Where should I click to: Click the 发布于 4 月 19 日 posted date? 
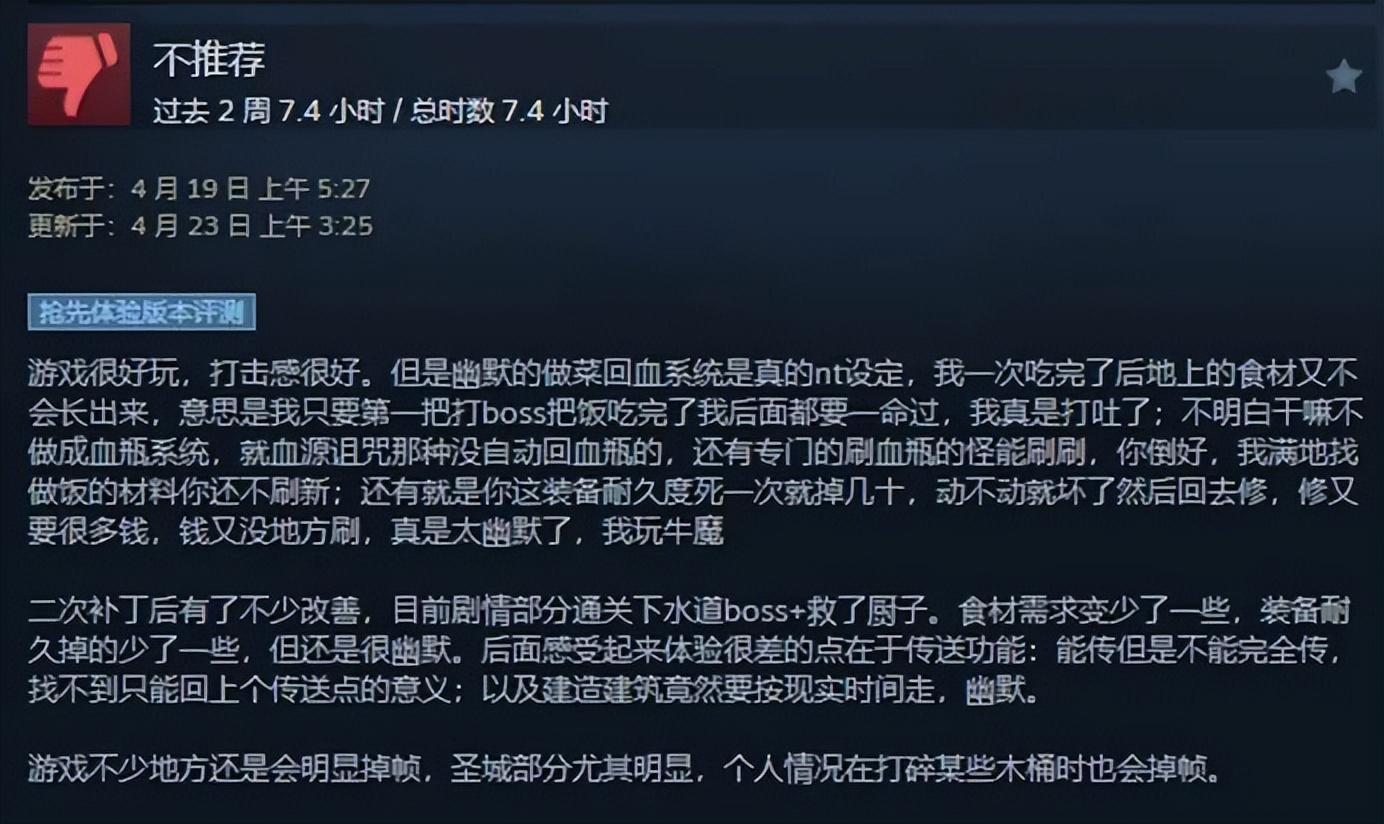pos(139,188)
